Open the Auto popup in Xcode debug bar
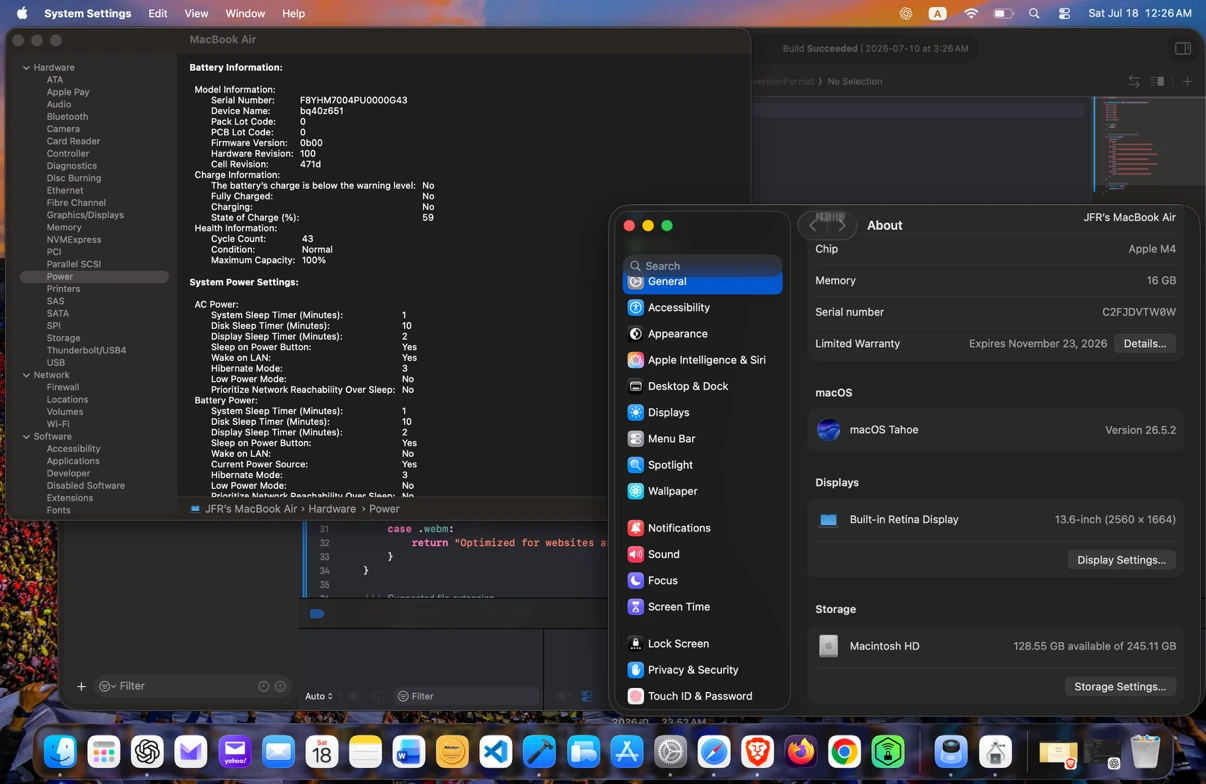 tap(319, 696)
